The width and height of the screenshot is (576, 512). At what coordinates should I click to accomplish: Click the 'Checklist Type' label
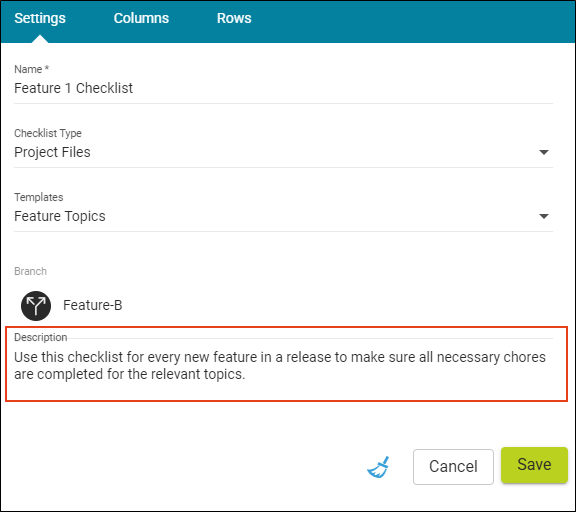[x=48, y=133]
